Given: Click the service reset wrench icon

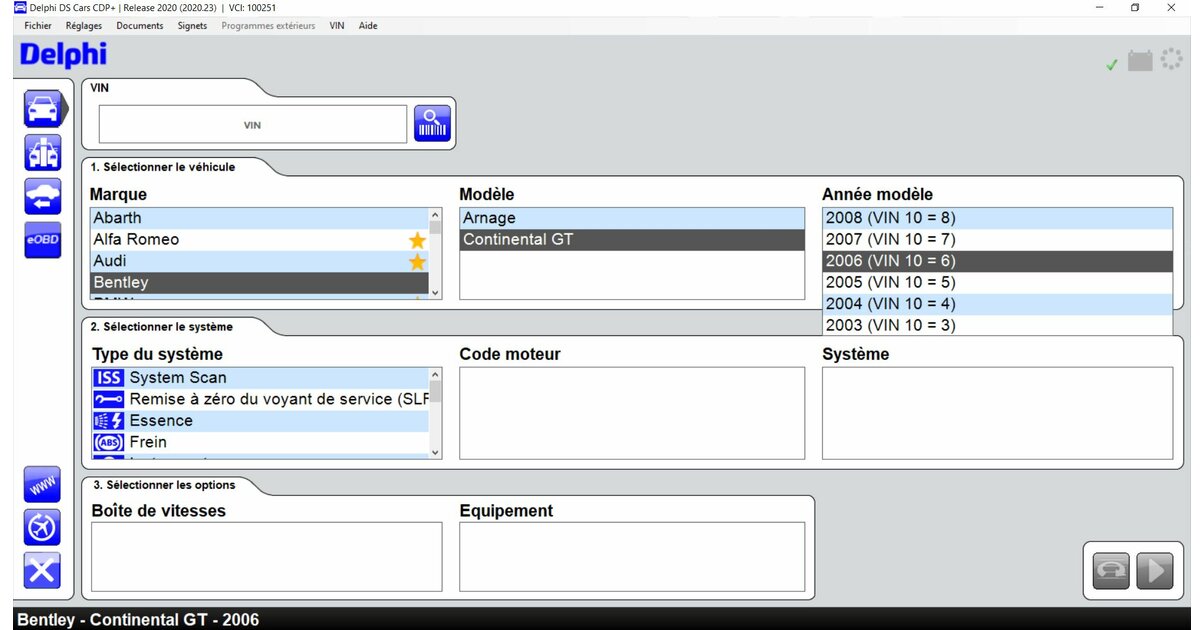Looking at the screenshot, I should pyautogui.click(x=108, y=399).
